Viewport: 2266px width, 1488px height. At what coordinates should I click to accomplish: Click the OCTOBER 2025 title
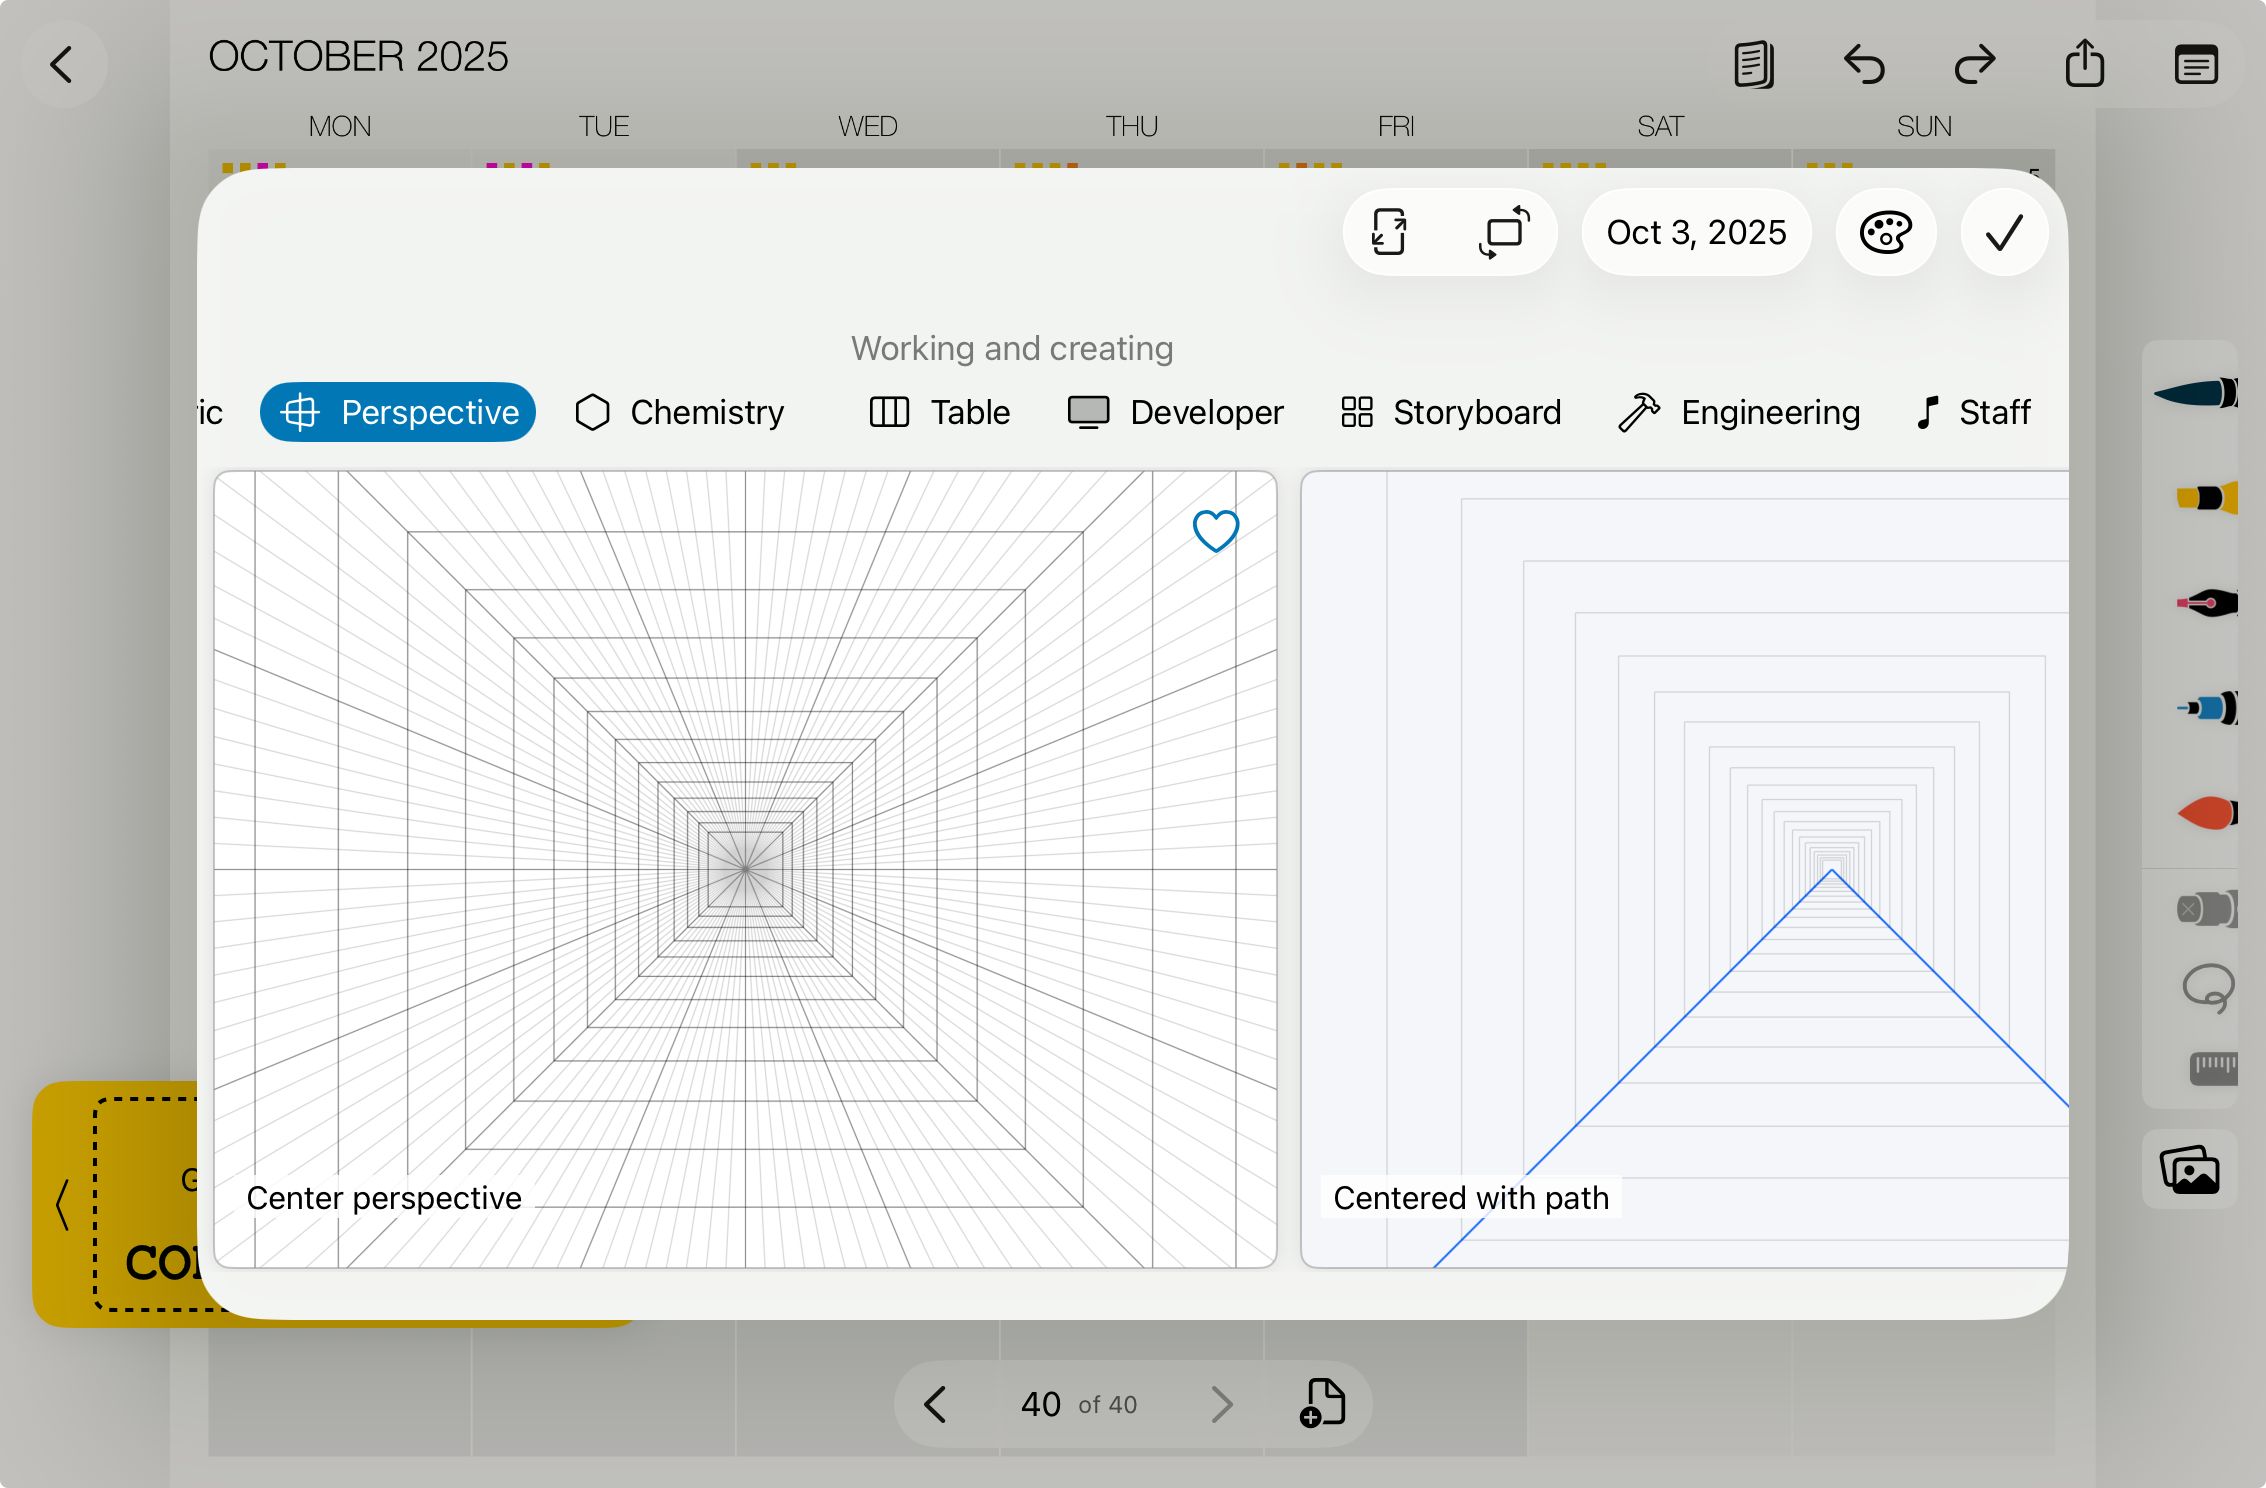pyautogui.click(x=358, y=57)
